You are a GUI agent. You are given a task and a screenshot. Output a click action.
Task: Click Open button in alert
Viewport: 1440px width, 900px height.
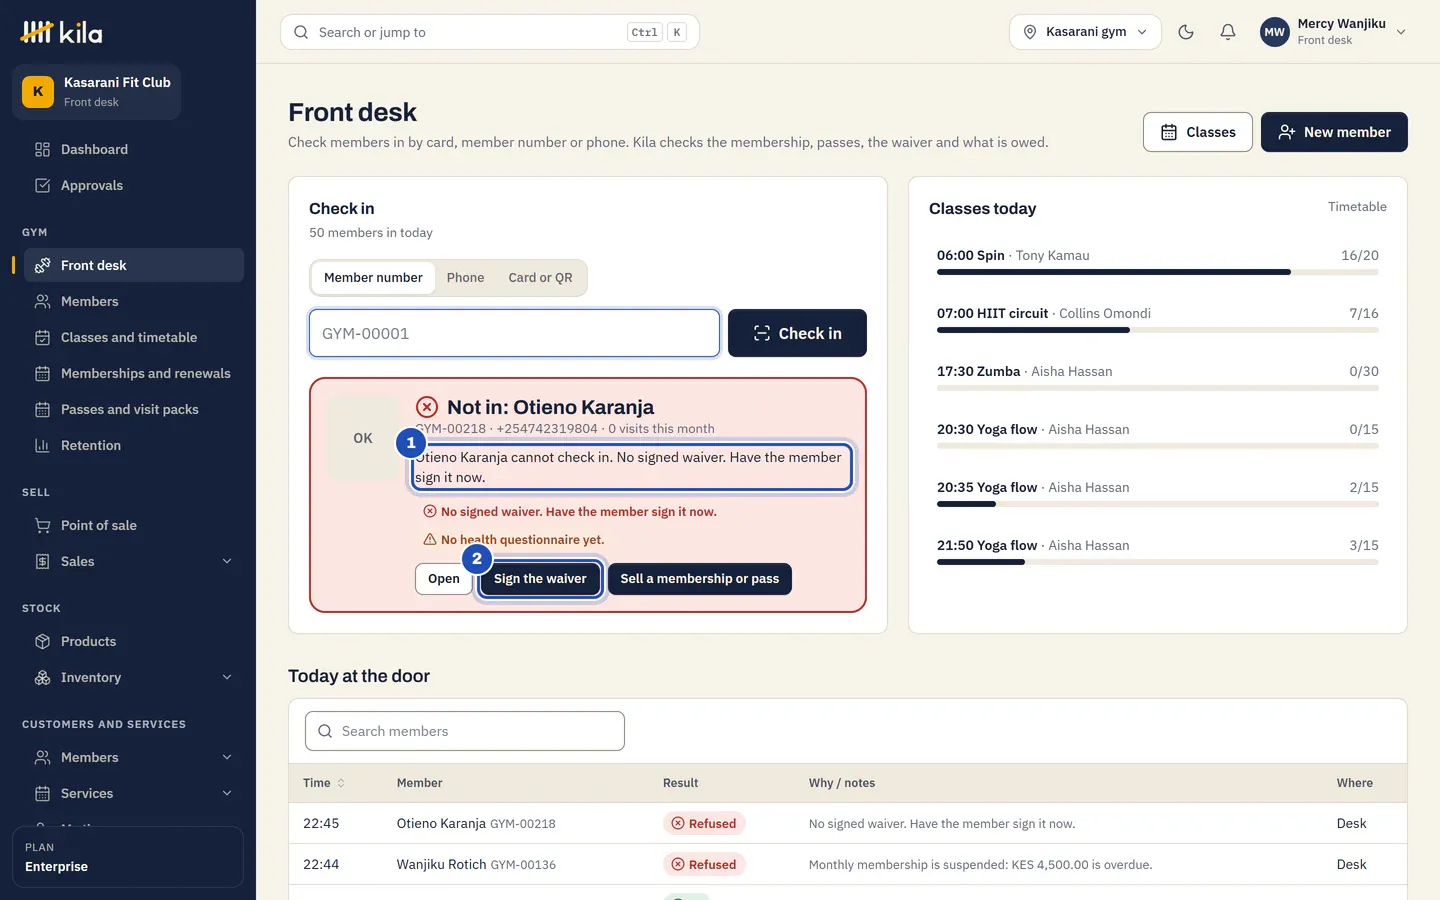pyautogui.click(x=444, y=579)
